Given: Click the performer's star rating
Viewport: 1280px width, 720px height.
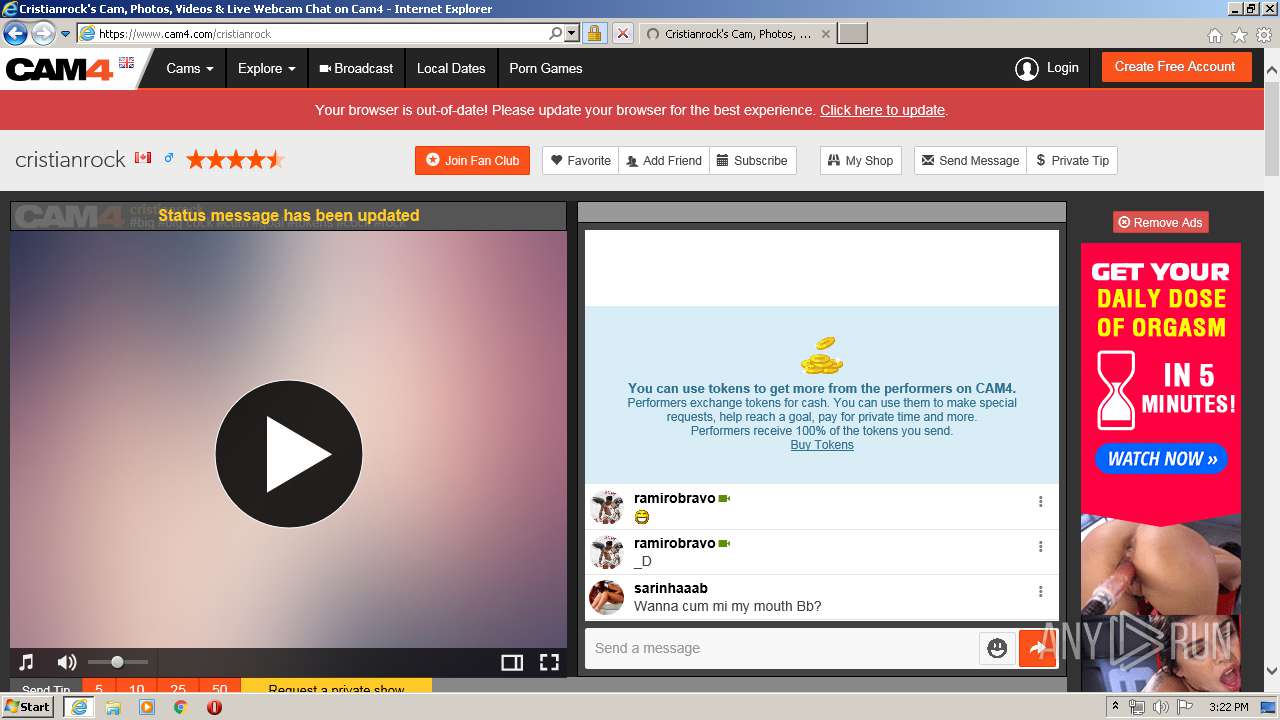Looking at the screenshot, I should pos(235,159).
